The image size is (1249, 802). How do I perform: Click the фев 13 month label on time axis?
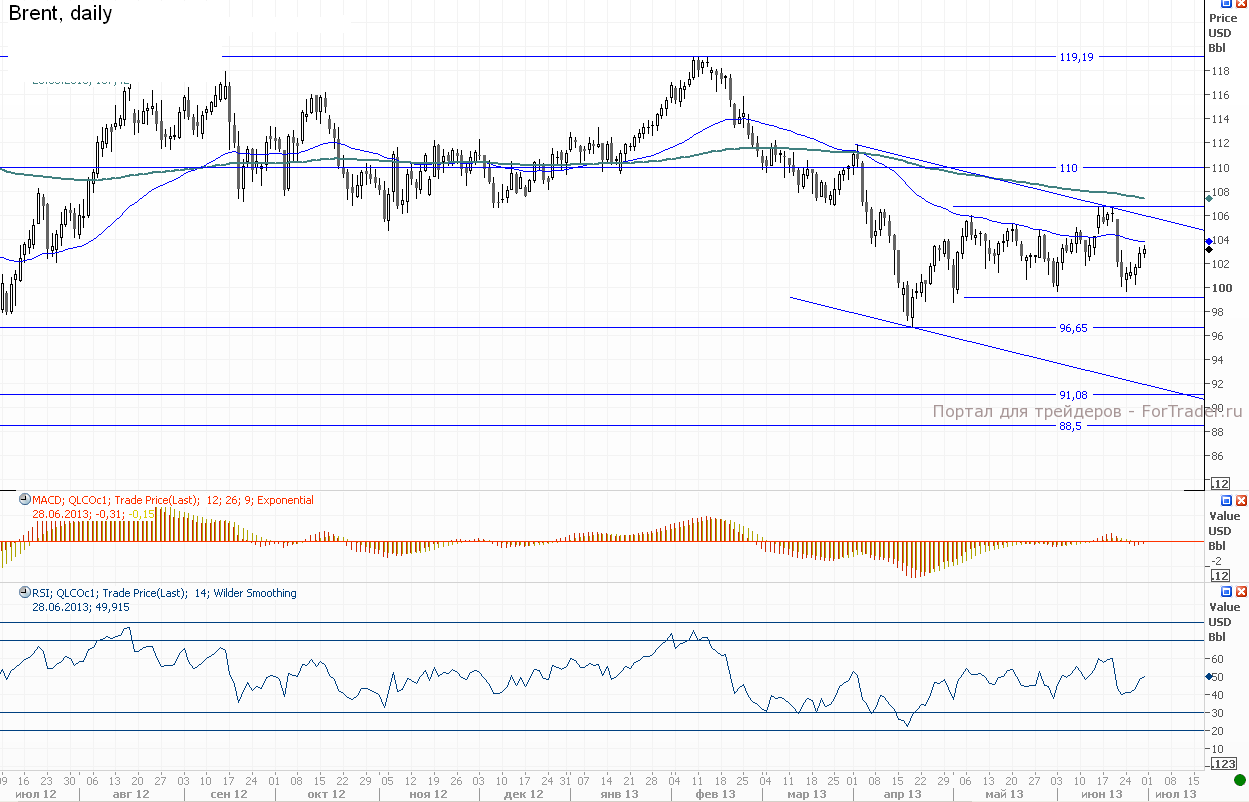point(715,794)
